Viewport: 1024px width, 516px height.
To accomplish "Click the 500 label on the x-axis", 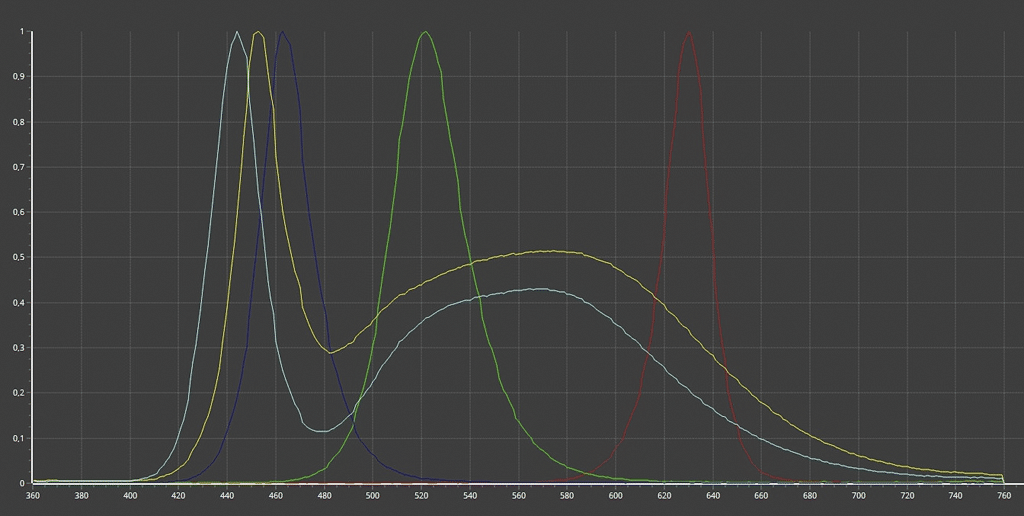I will [373, 495].
